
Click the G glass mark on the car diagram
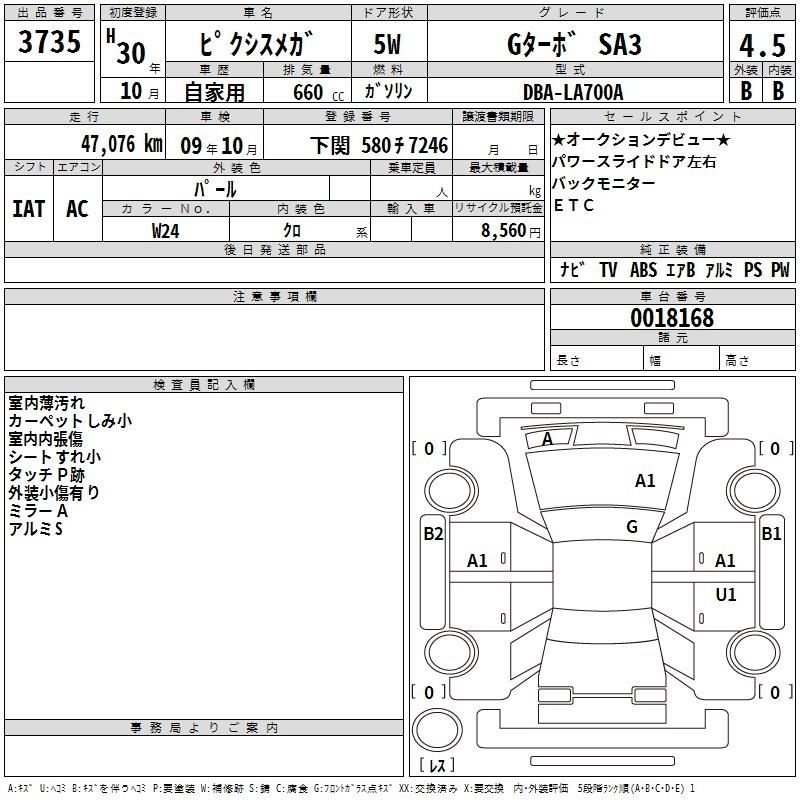tap(632, 527)
